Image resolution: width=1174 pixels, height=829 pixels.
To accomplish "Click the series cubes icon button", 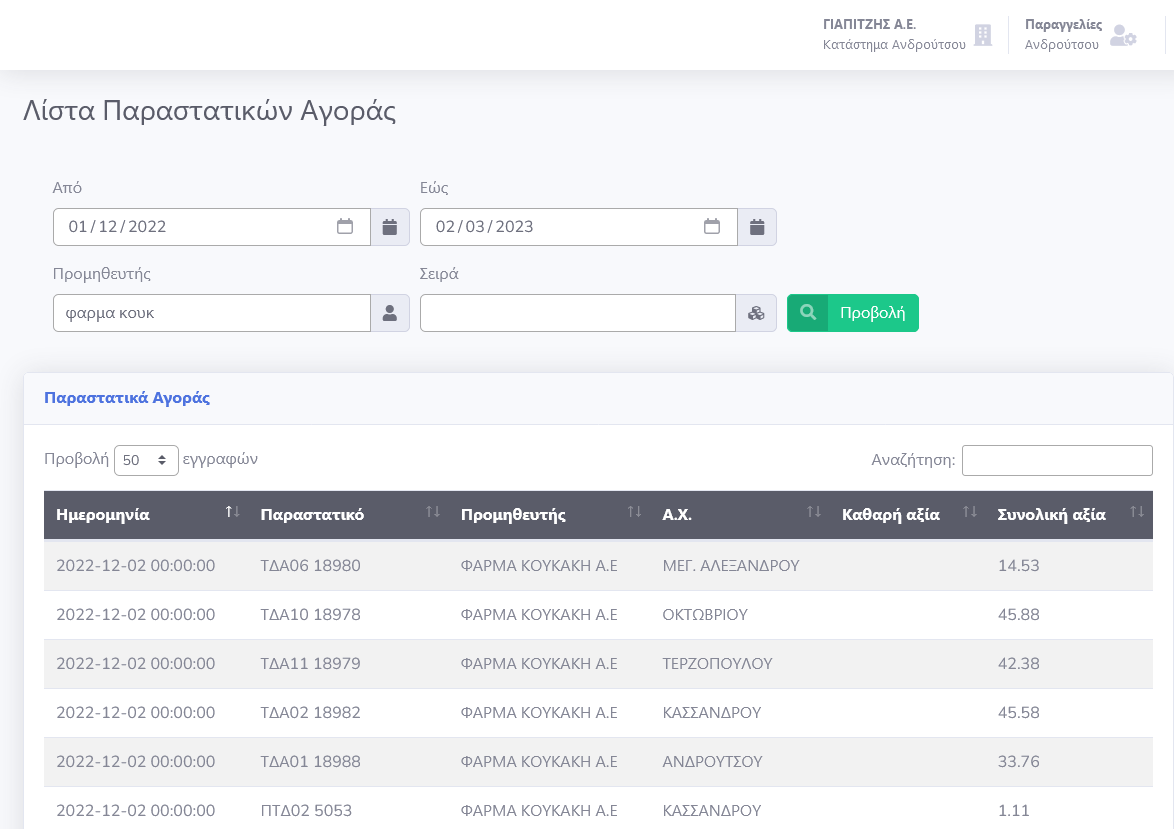I will click(756, 313).
